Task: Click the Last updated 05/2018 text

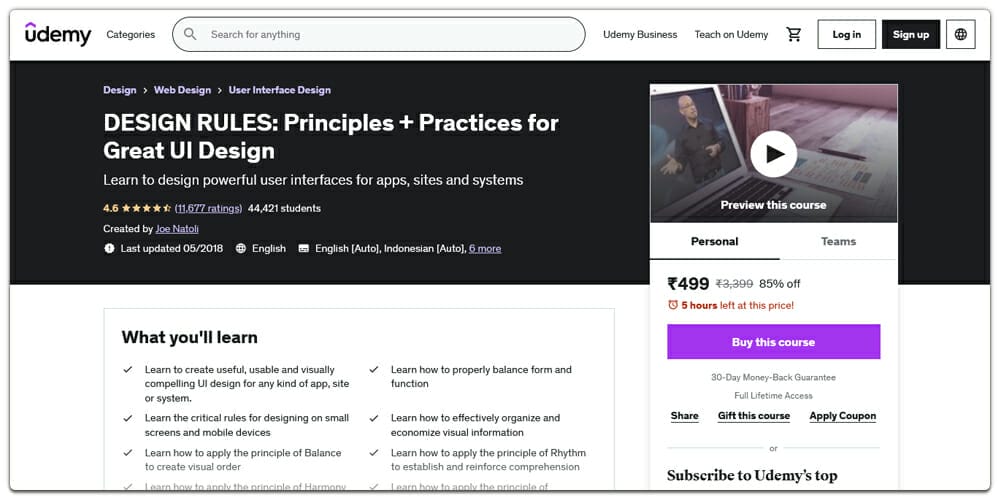Action: (172, 248)
